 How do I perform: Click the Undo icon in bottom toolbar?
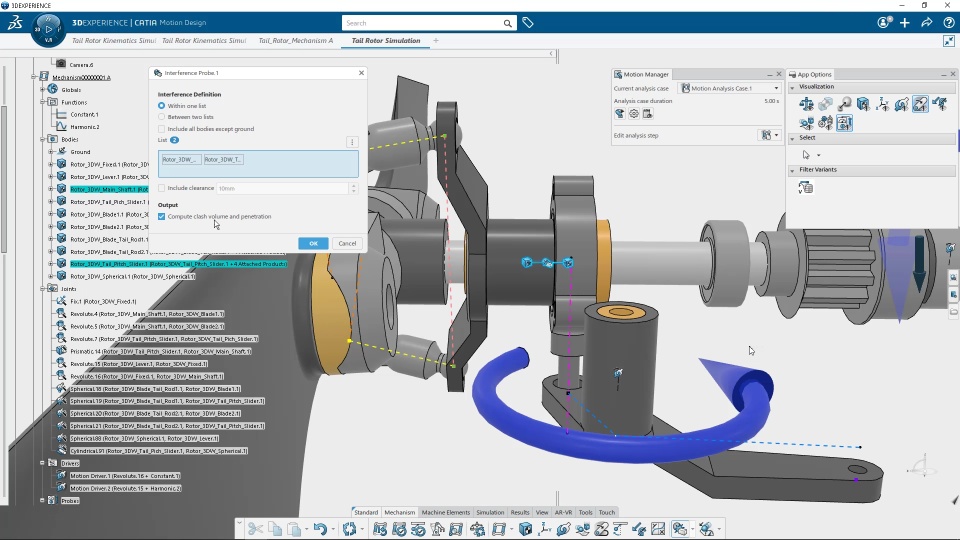[321, 529]
